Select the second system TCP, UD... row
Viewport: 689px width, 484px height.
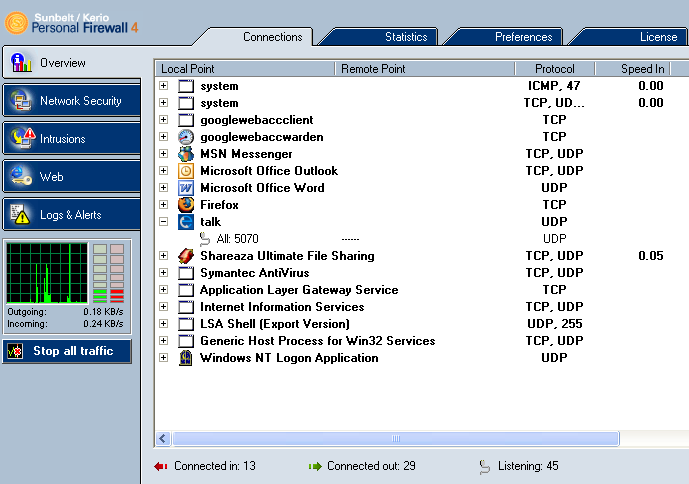point(422,103)
